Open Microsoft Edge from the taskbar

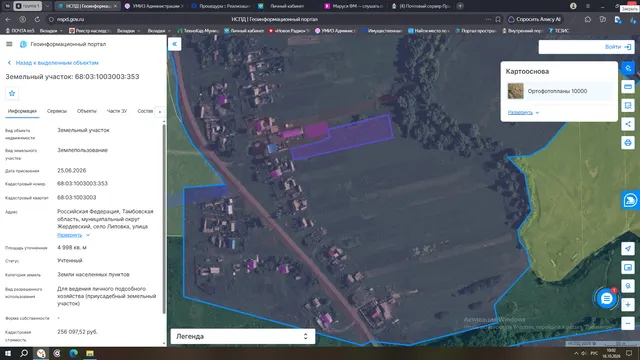click(73, 353)
